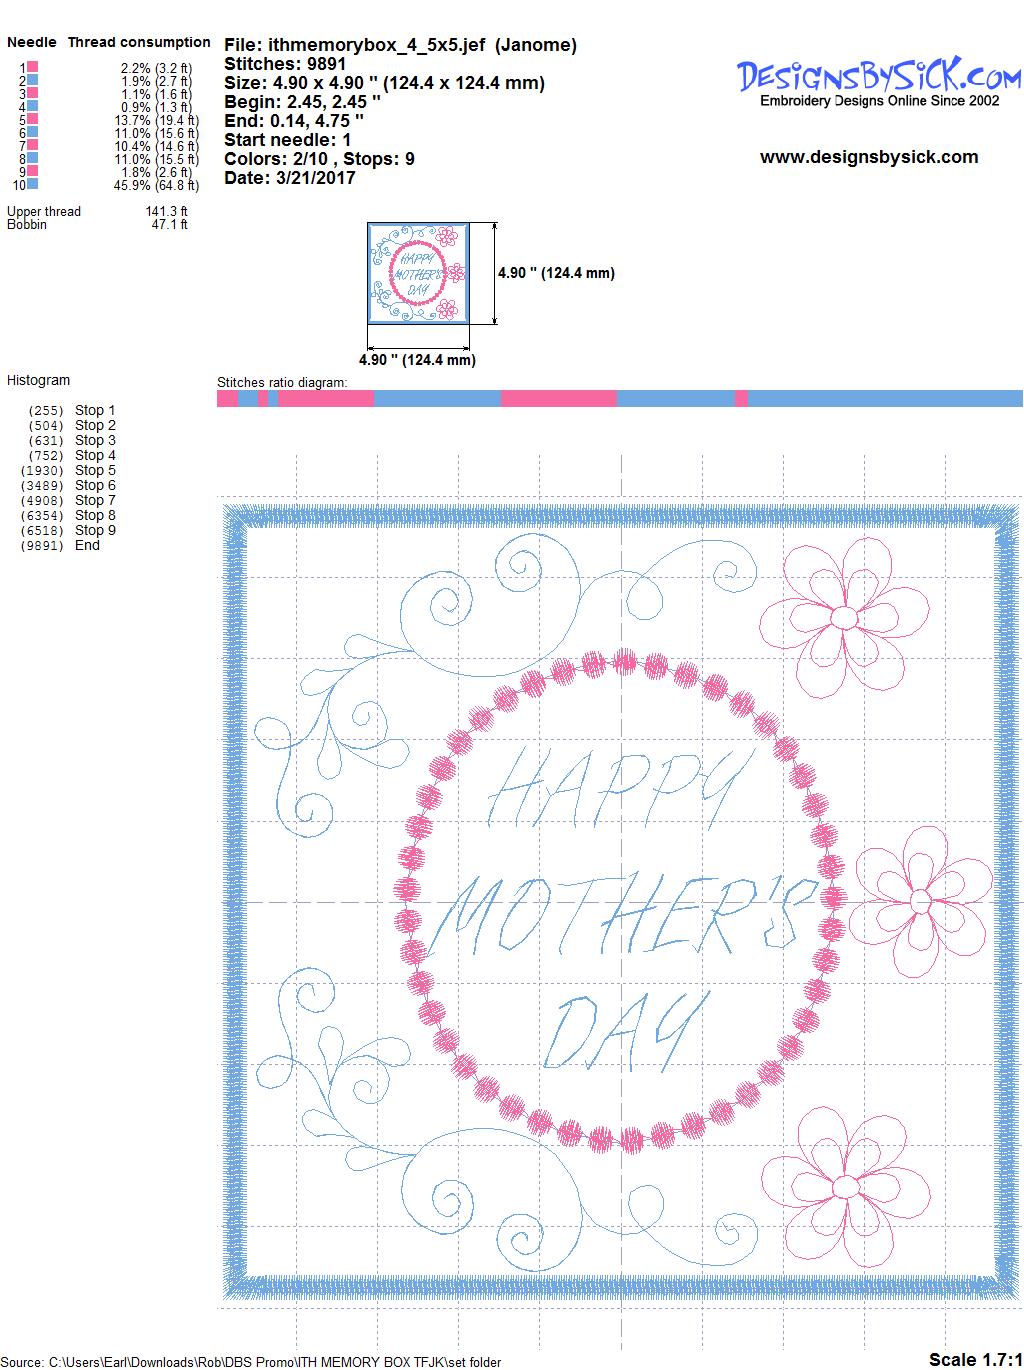
Task: Click the Thread consumption column header
Action: pyautogui.click(x=139, y=42)
